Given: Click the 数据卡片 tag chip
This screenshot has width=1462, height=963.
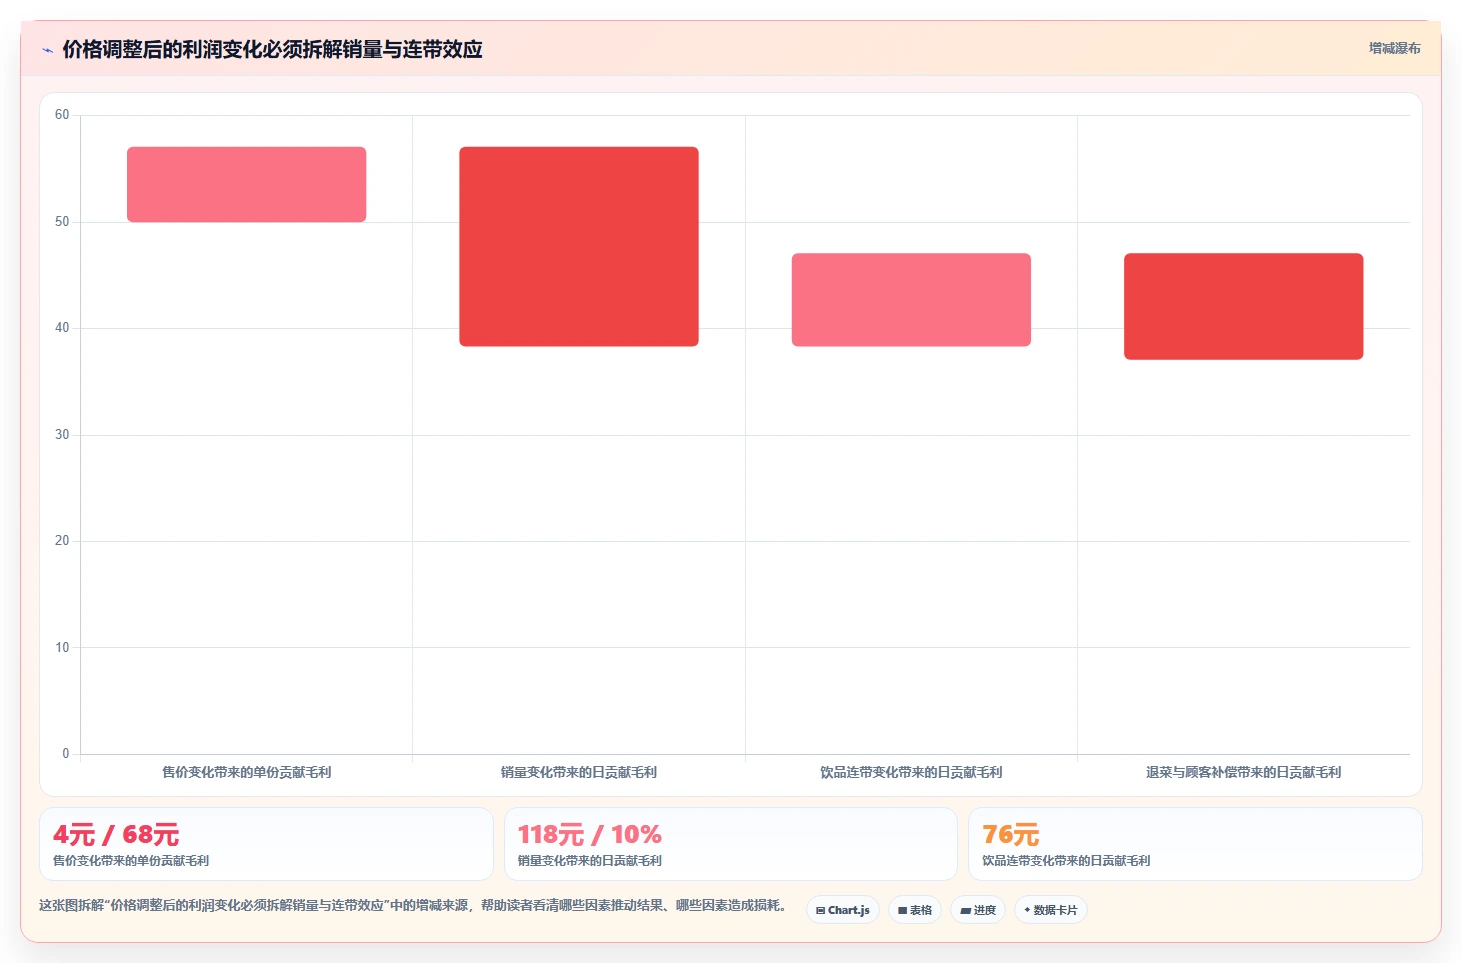Looking at the screenshot, I should [1051, 910].
